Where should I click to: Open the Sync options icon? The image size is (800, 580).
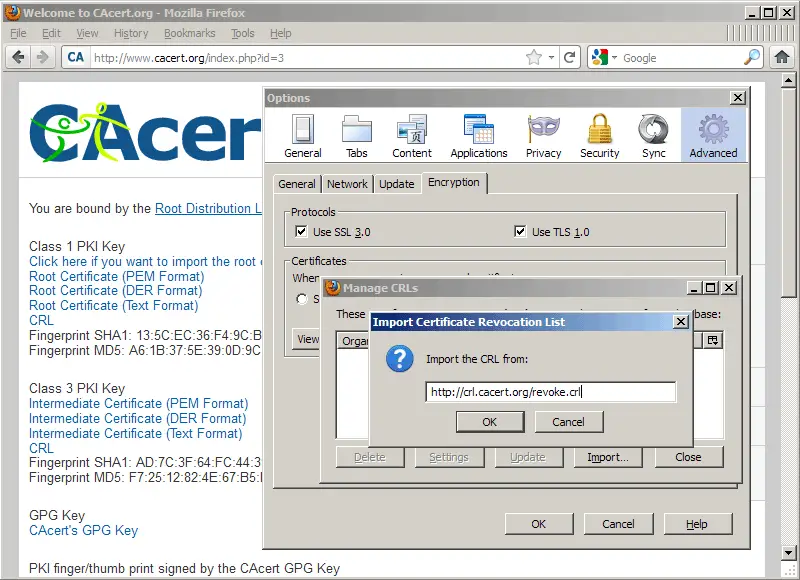click(x=653, y=129)
